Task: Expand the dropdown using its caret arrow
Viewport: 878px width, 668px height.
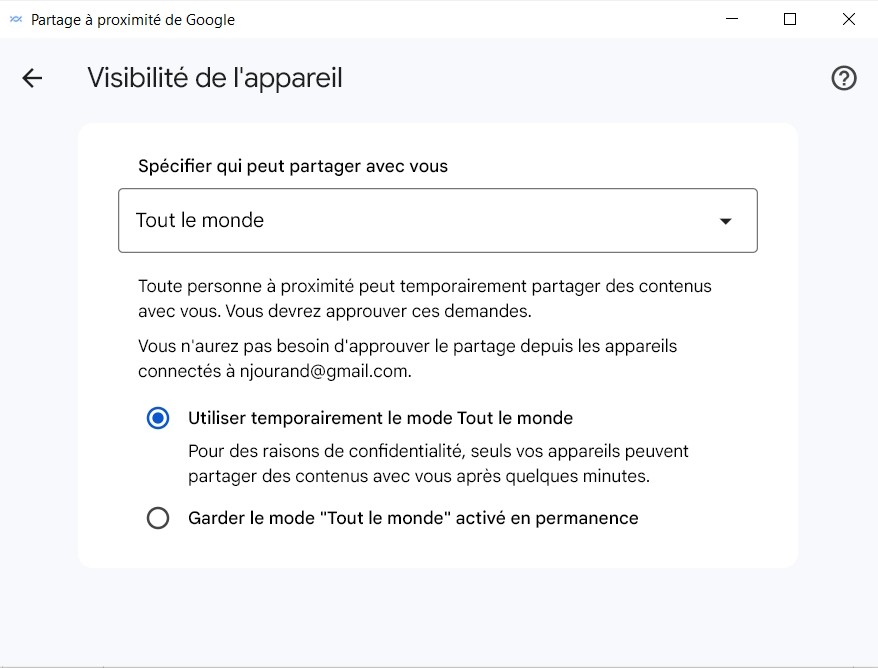Action: click(x=725, y=221)
